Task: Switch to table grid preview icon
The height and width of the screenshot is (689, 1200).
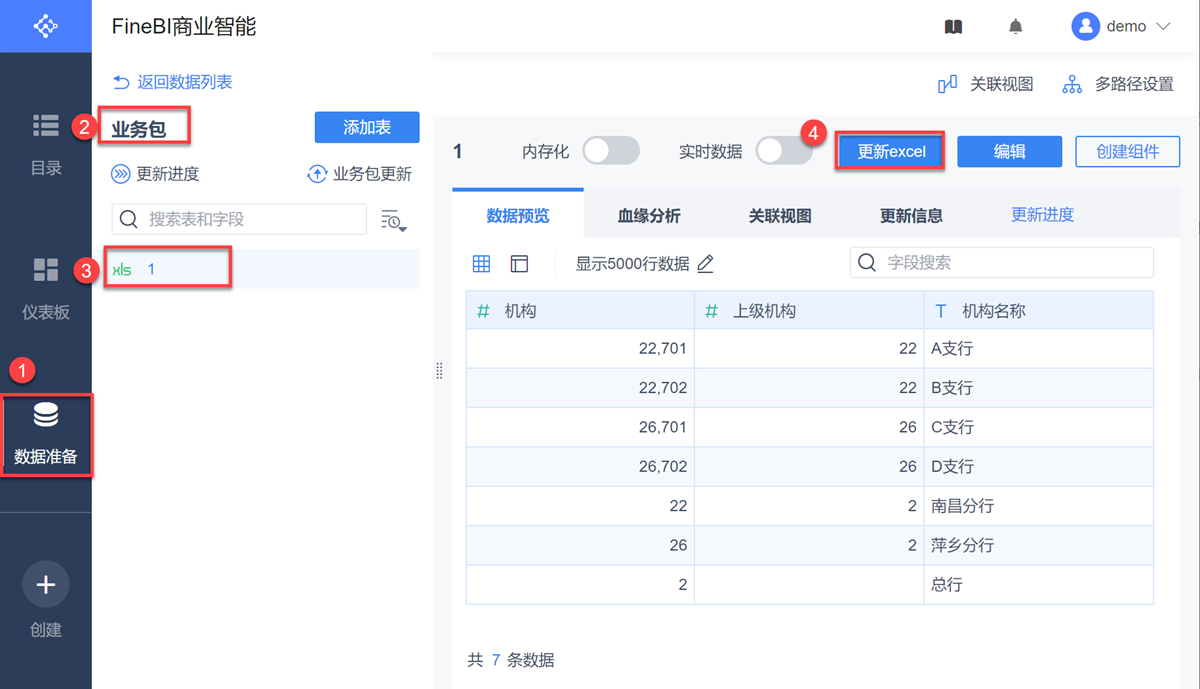Action: point(481,263)
